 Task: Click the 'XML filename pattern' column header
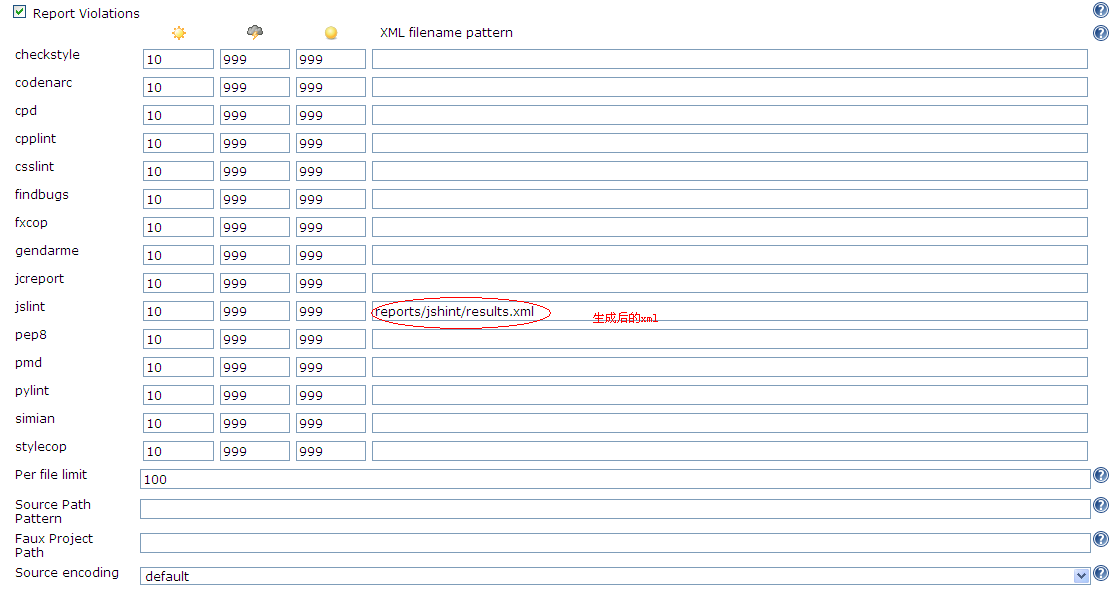446,33
